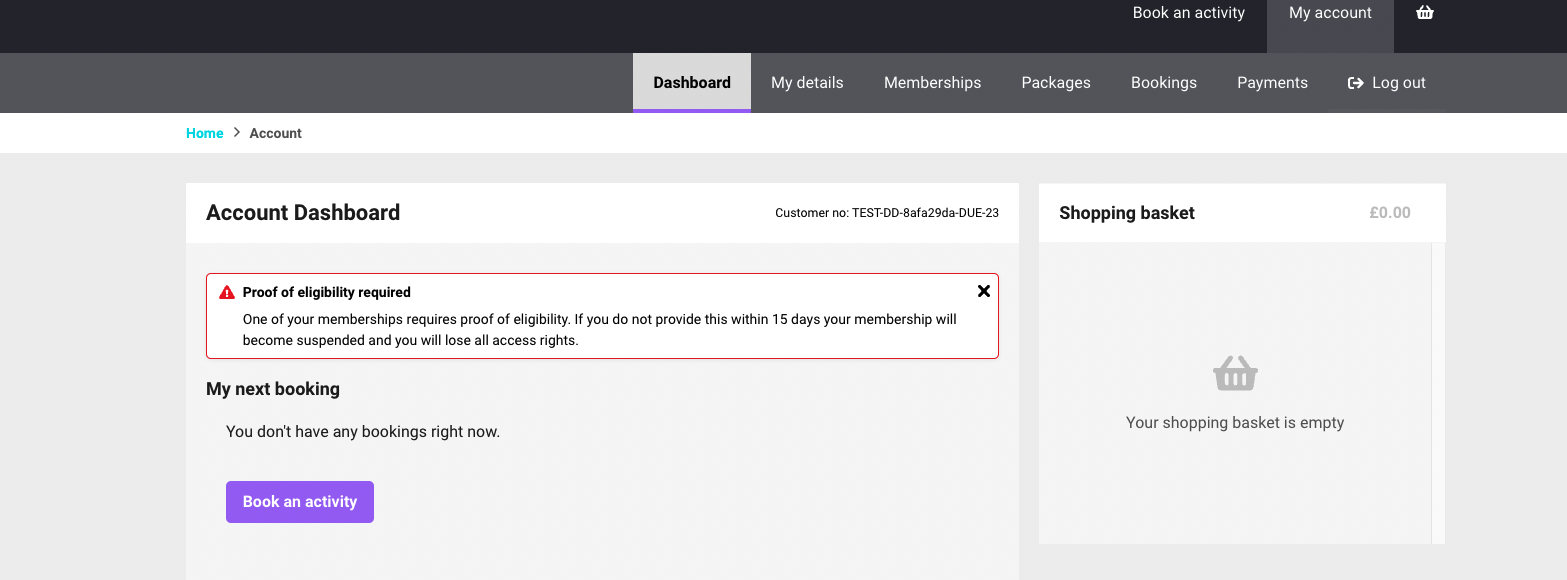Click the large empty basket icon
The image size is (1567, 580).
[x=1235, y=374]
